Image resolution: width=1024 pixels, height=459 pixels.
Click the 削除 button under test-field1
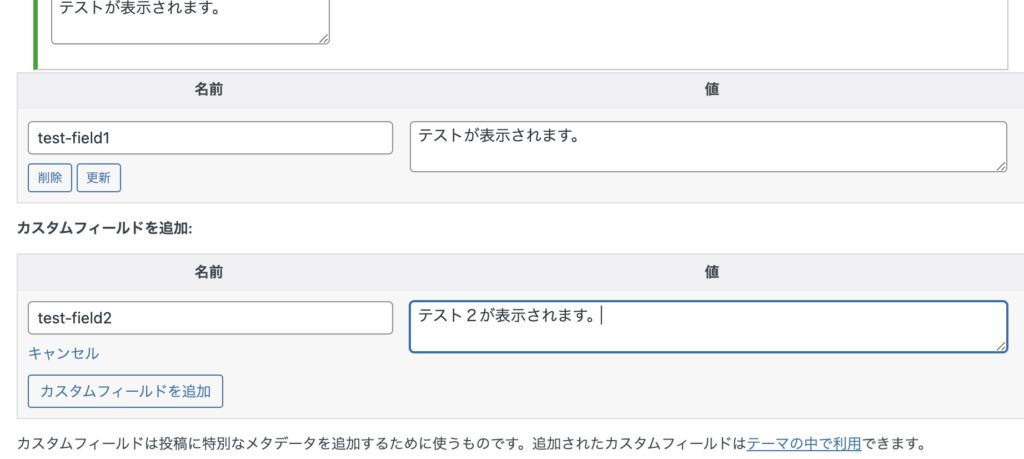pos(50,178)
